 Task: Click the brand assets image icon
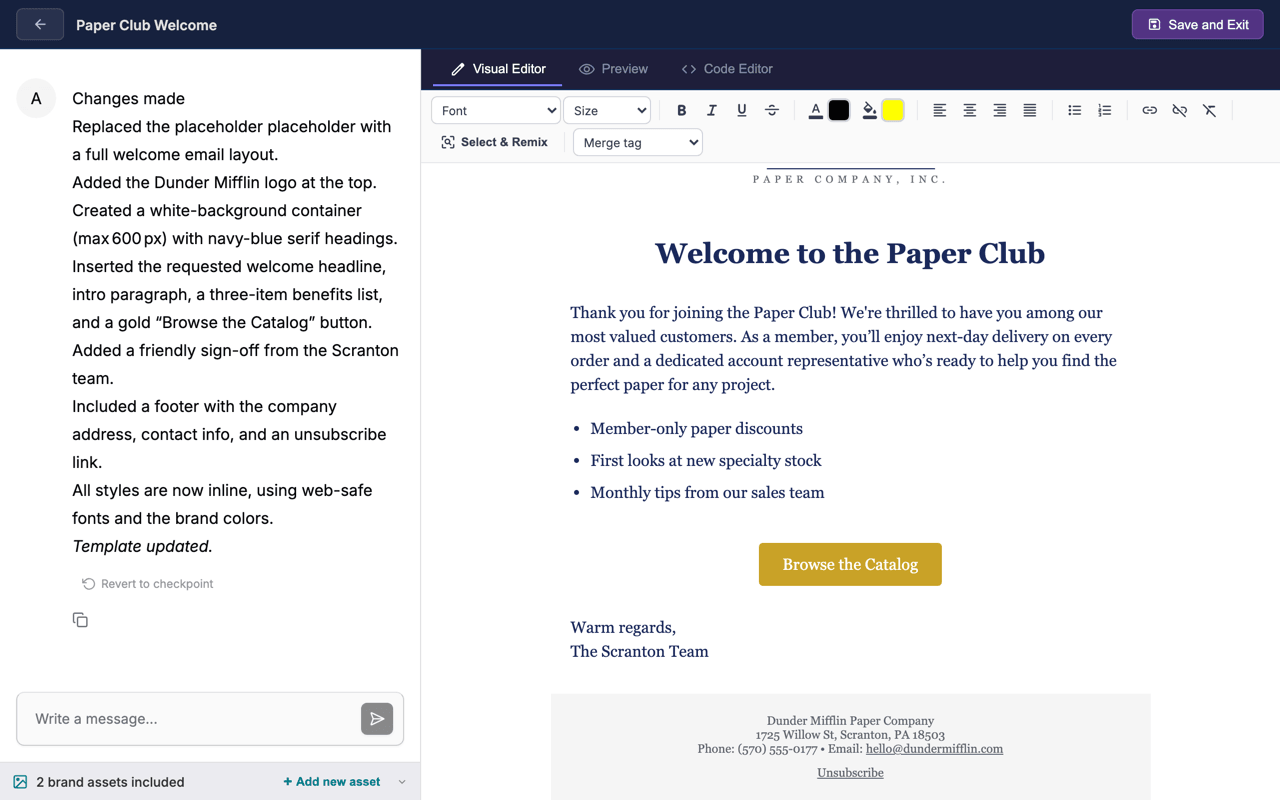click(x=20, y=782)
